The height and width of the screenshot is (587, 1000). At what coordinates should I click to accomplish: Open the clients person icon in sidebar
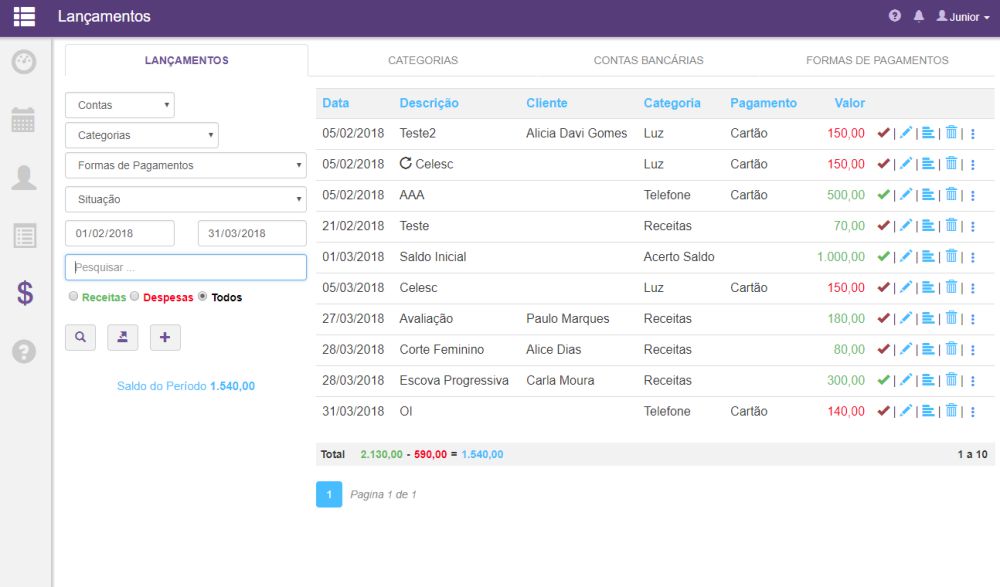[x=24, y=177]
